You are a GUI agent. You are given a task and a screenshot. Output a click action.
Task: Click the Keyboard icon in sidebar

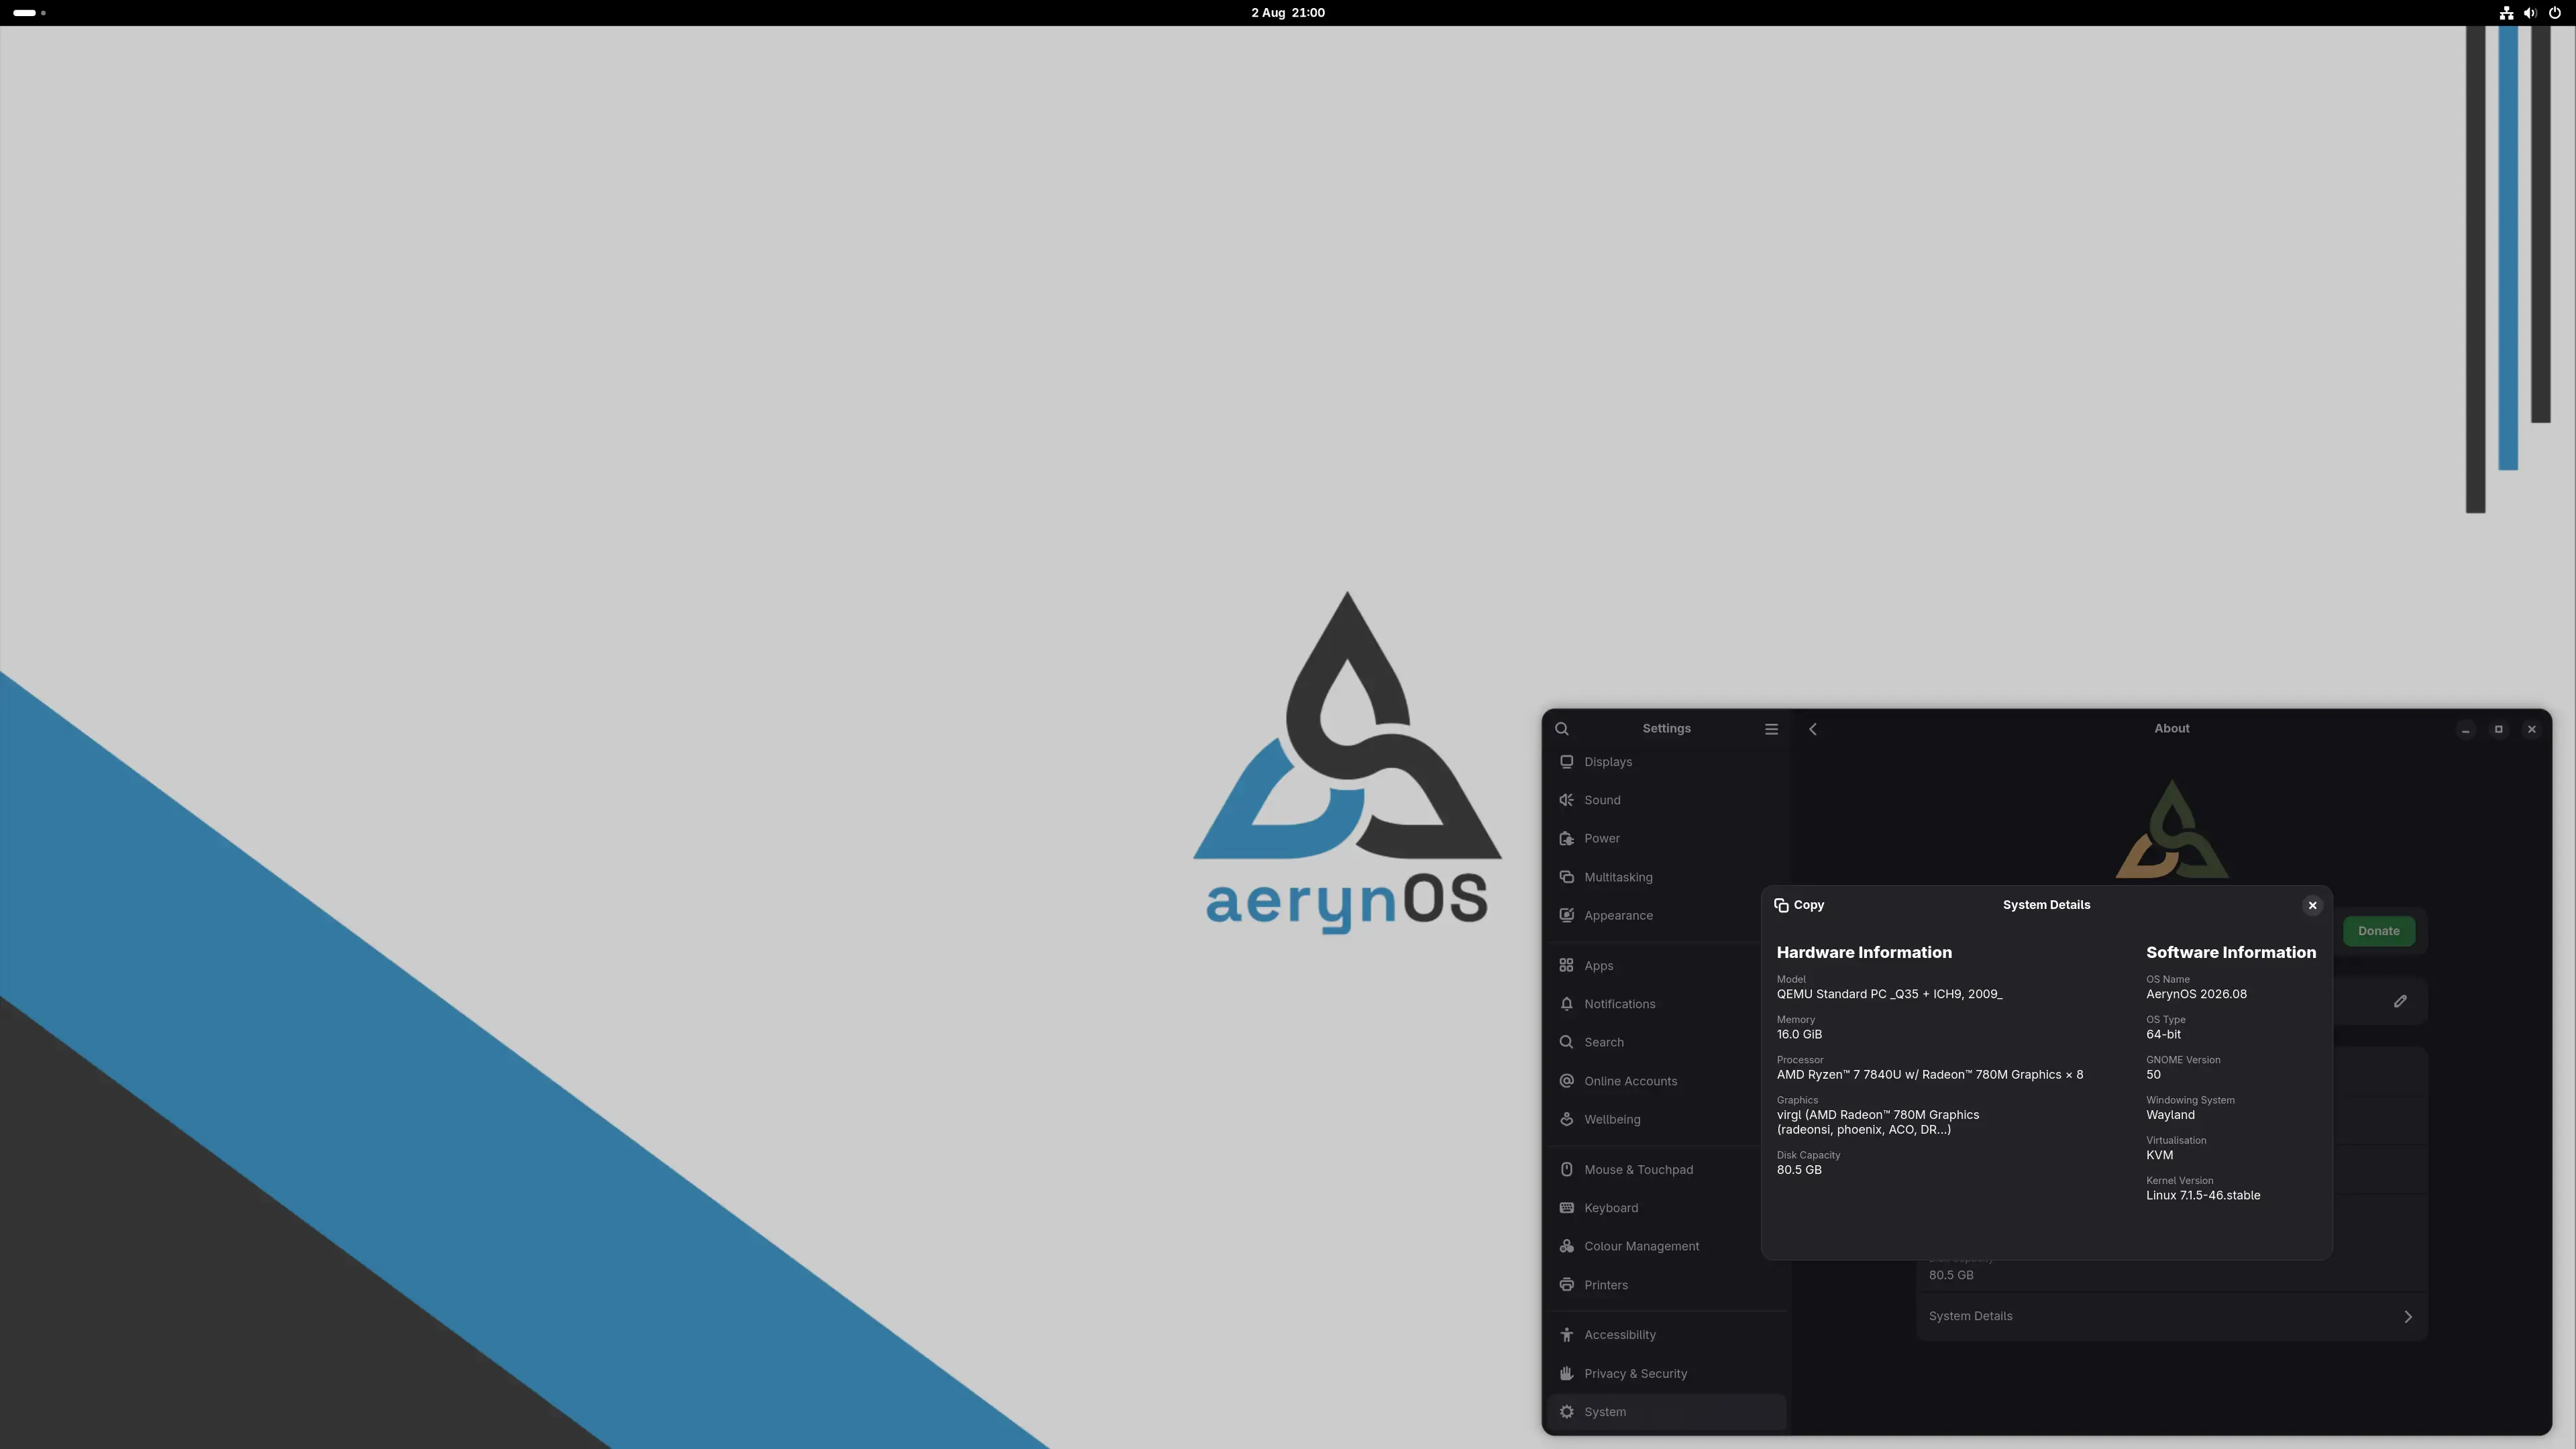click(1567, 1208)
